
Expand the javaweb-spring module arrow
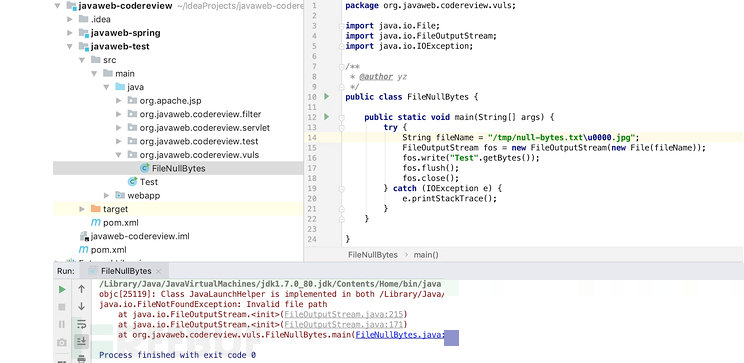click(x=70, y=33)
